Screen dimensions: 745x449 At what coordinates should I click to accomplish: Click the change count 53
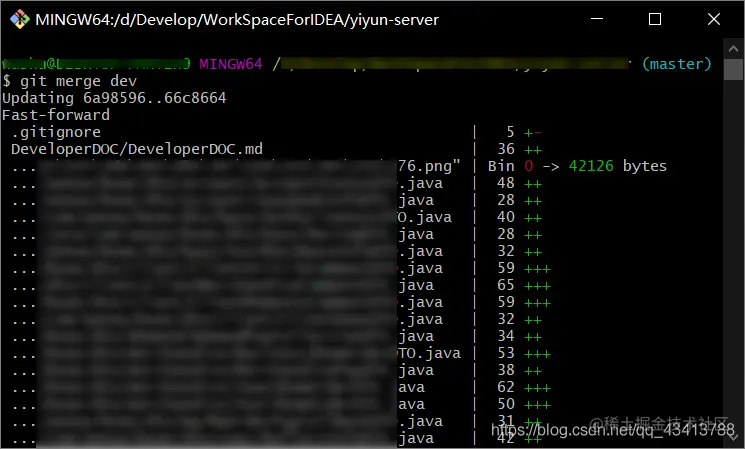click(x=506, y=353)
